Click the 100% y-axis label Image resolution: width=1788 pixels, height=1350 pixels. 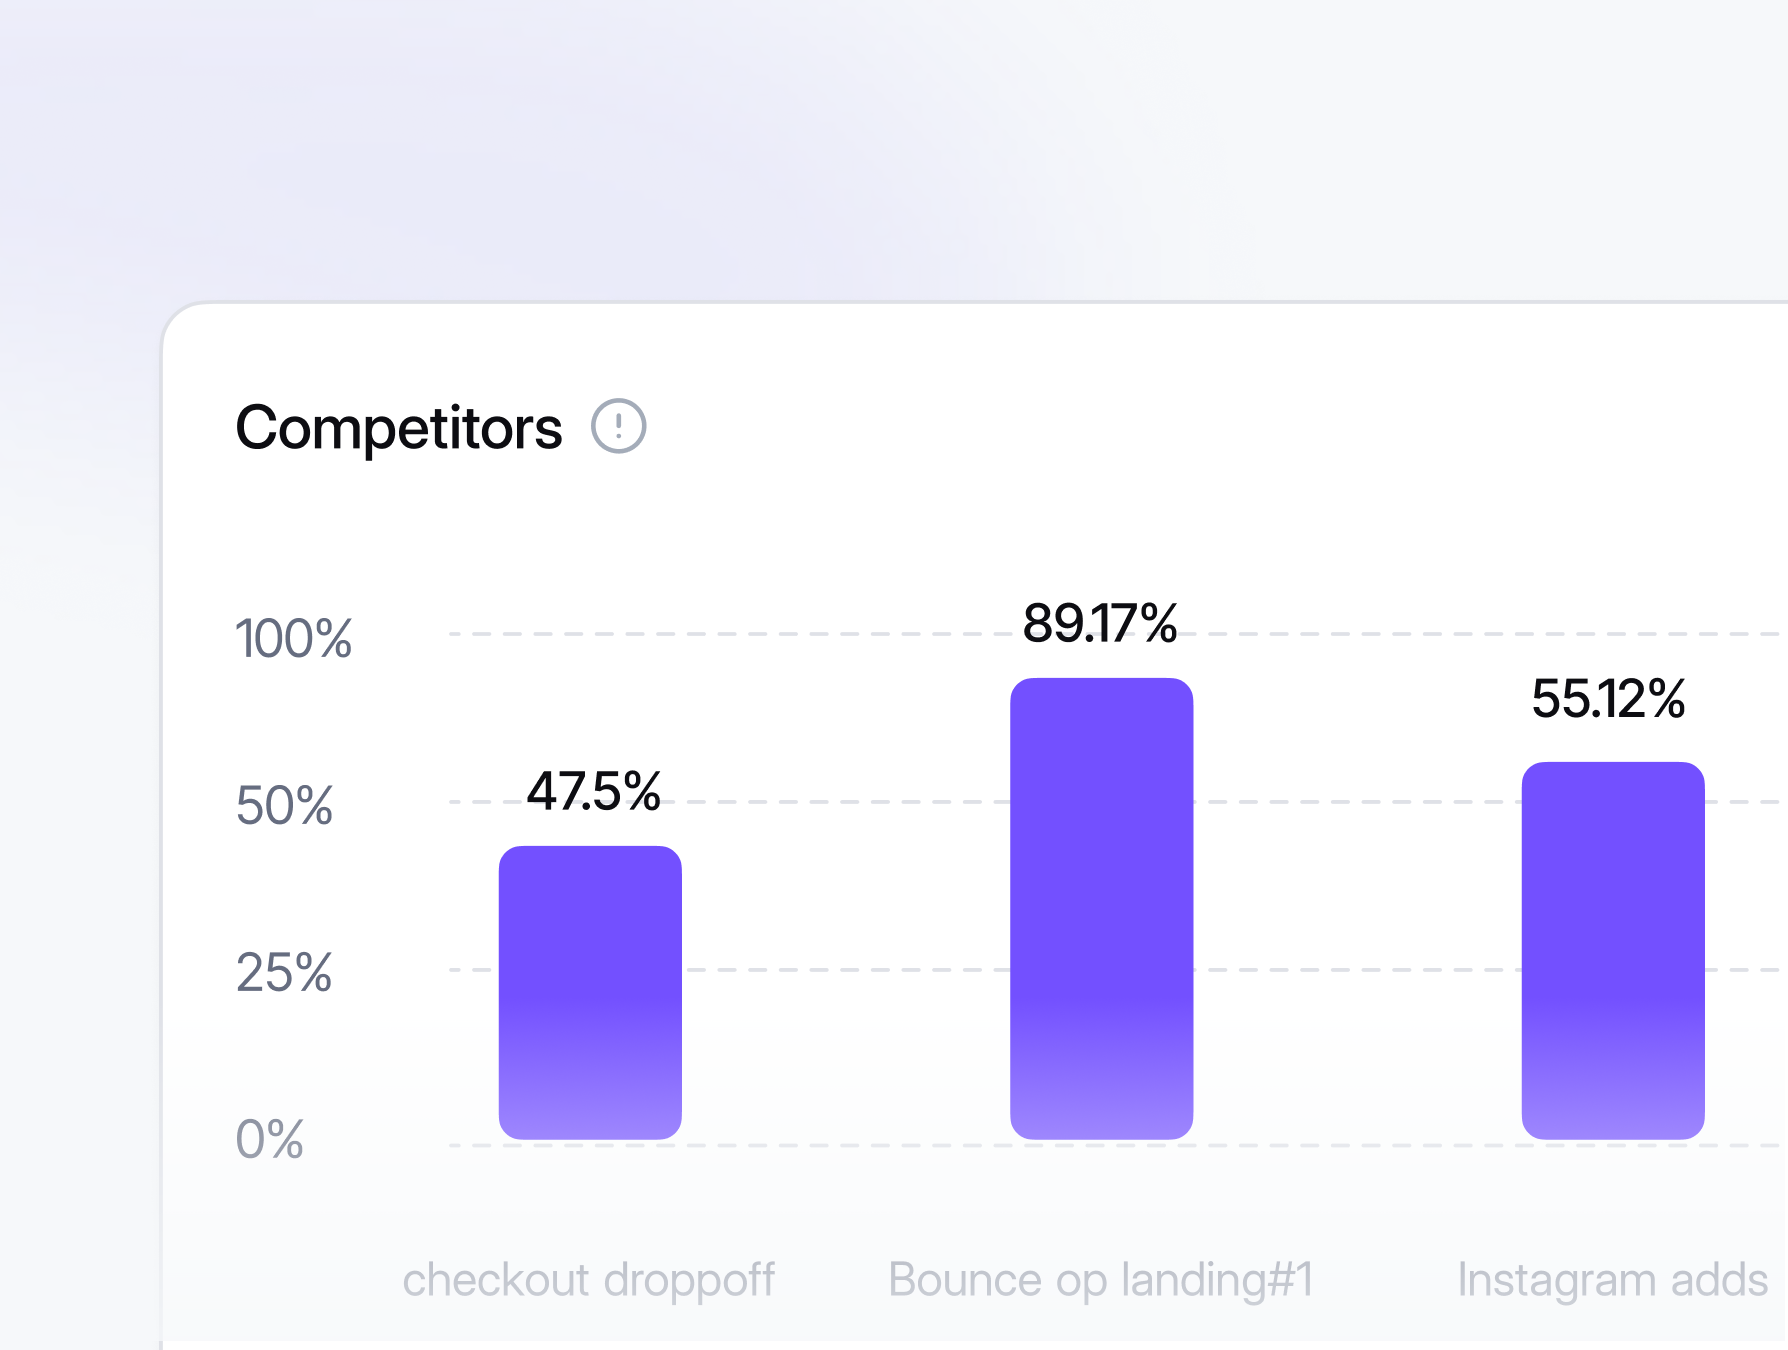point(293,638)
